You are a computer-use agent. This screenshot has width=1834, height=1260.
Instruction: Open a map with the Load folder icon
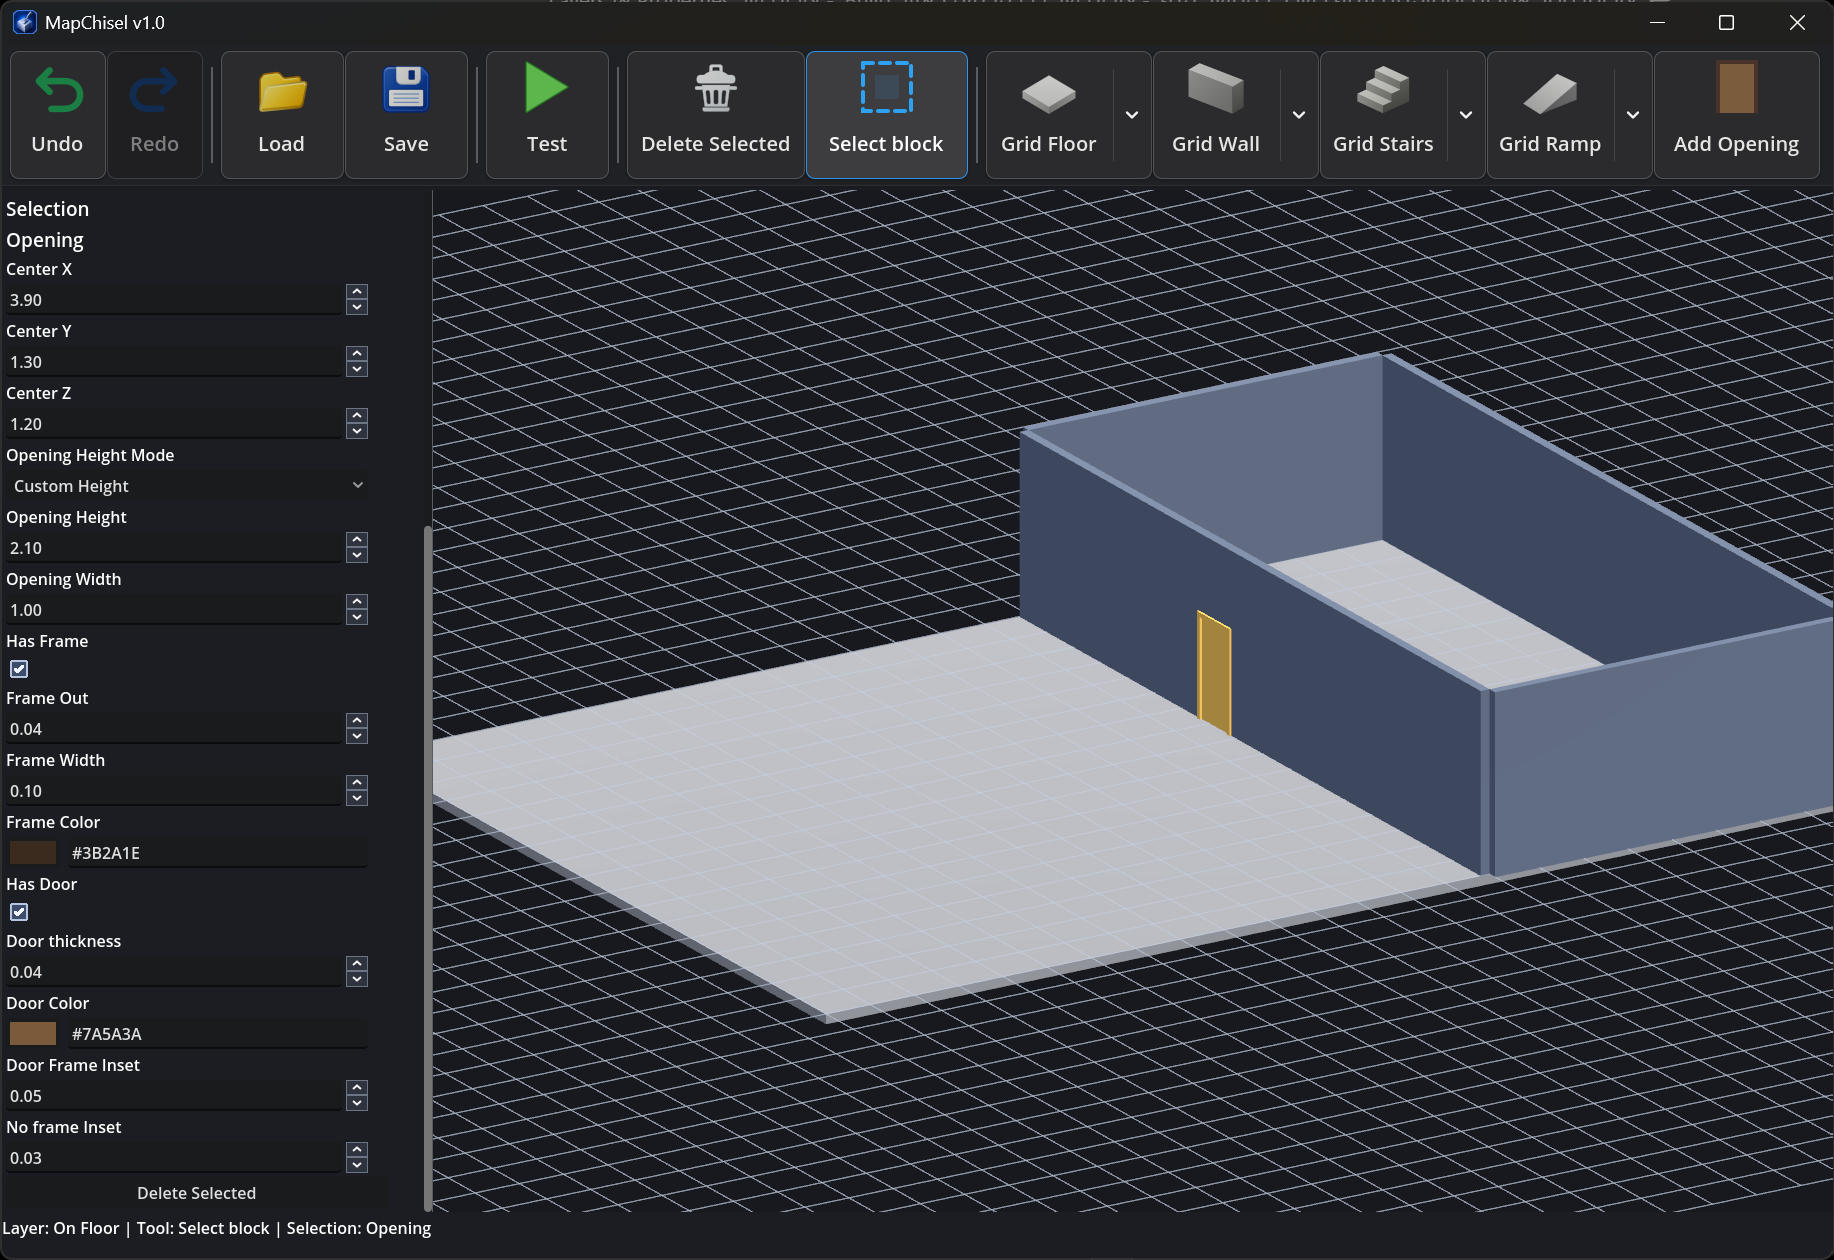[x=282, y=91]
